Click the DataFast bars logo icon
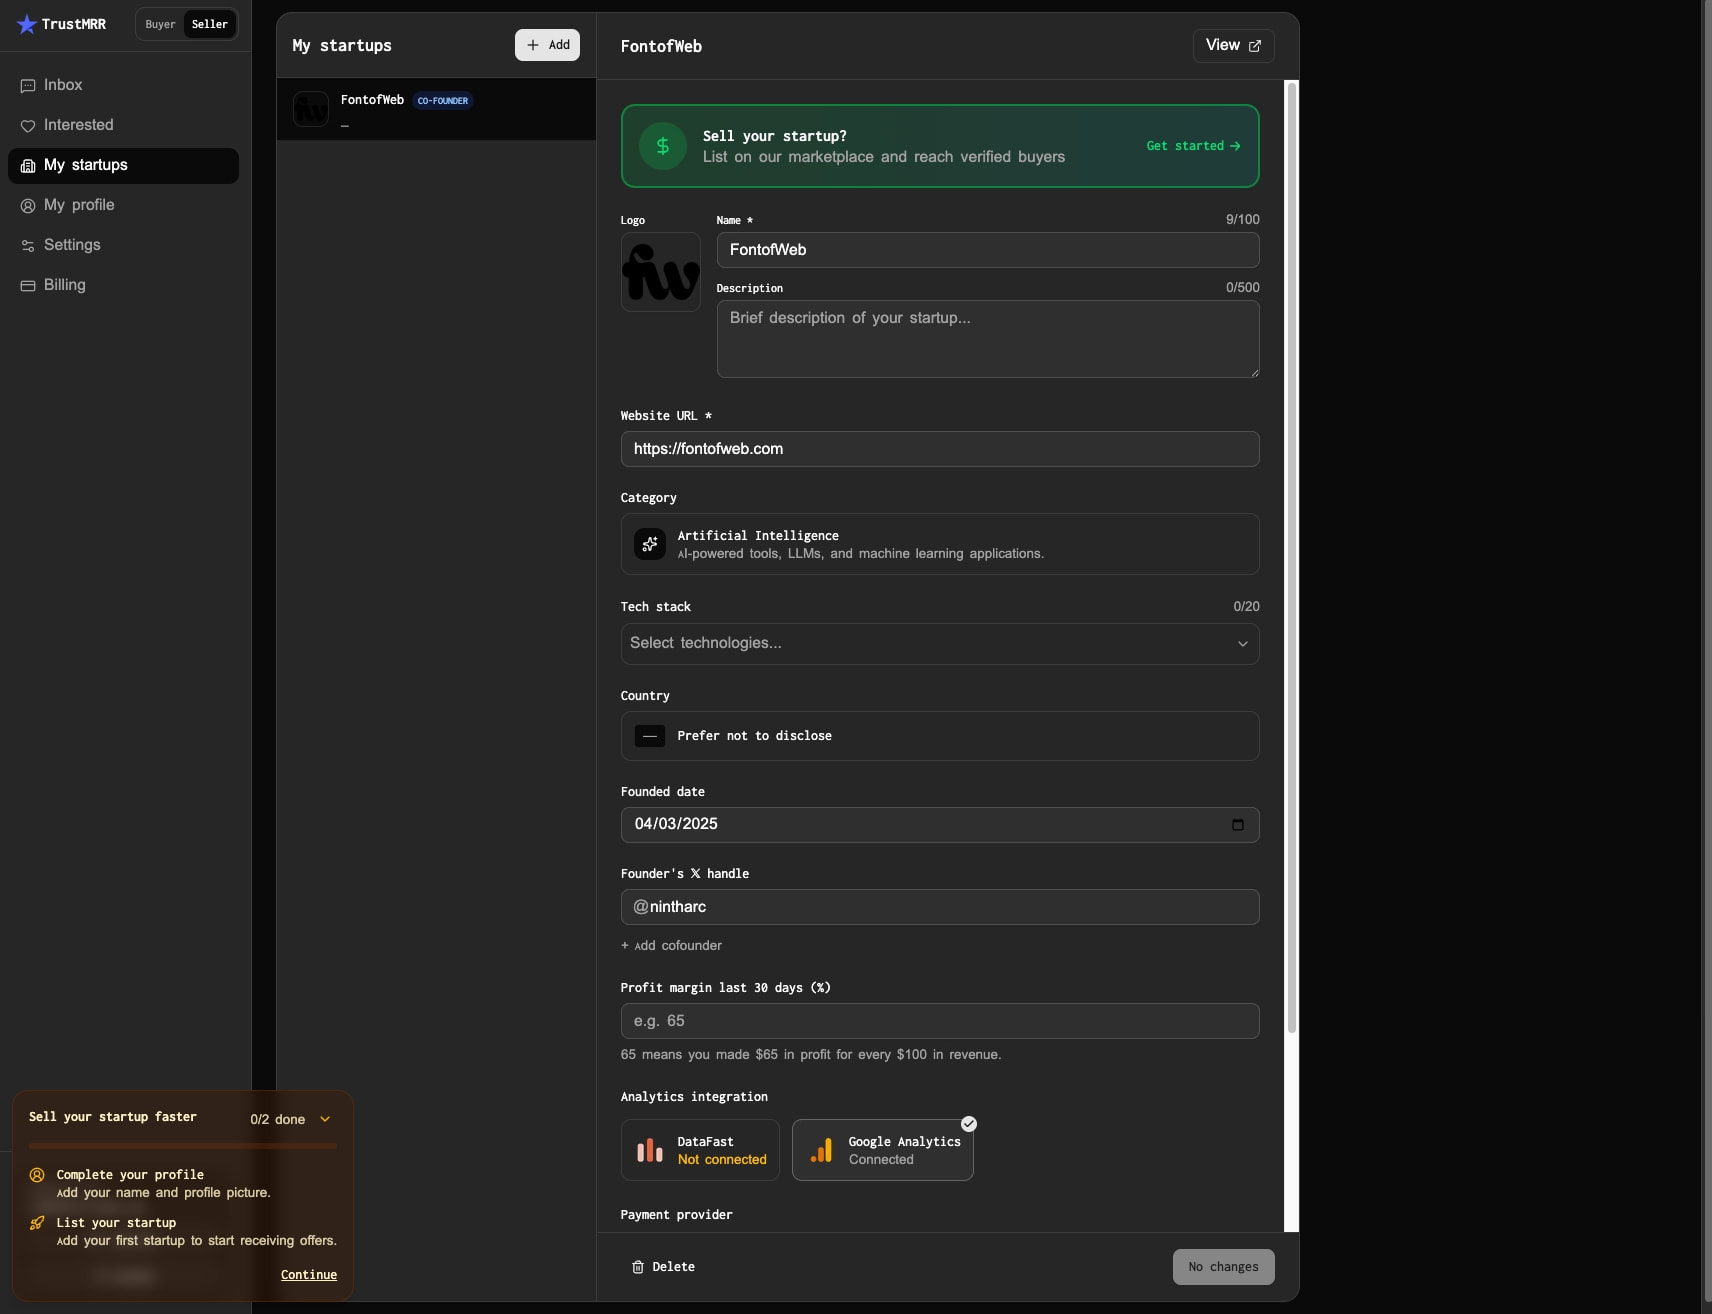This screenshot has width=1712, height=1314. click(x=650, y=1150)
